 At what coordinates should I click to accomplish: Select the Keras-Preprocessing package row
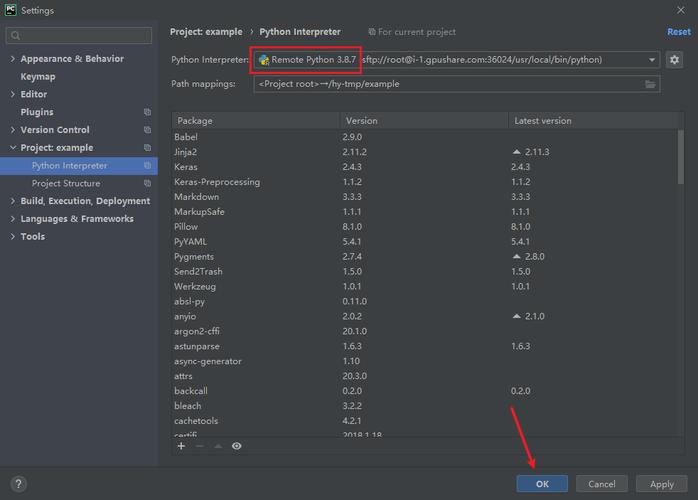tap(424, 182)
